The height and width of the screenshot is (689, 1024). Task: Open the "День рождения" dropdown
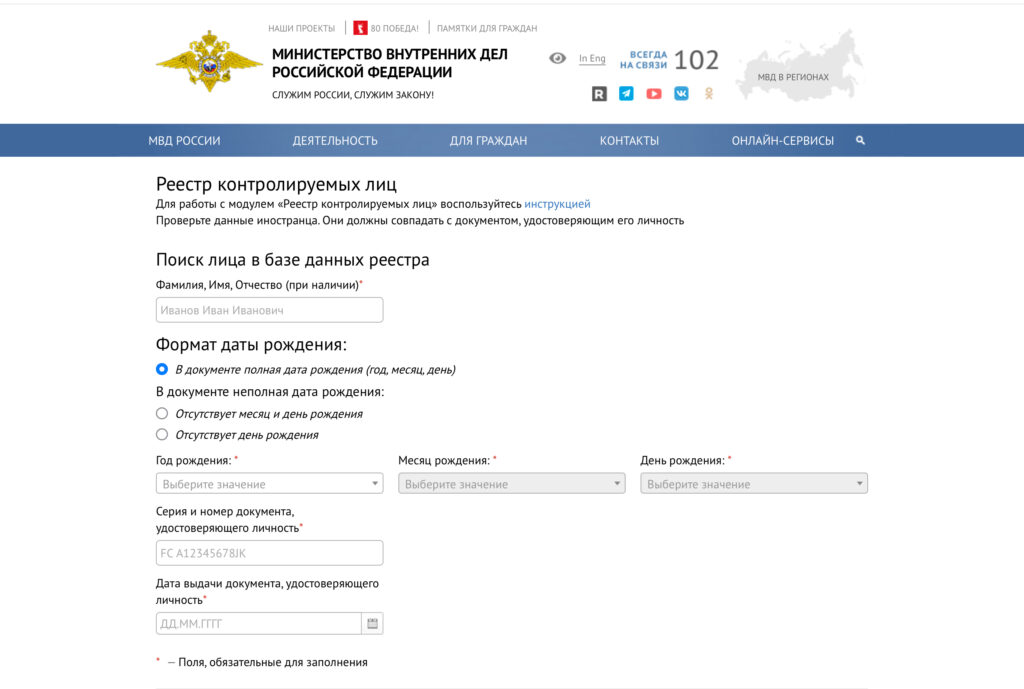pyautogui.click(x=754, y=483)
